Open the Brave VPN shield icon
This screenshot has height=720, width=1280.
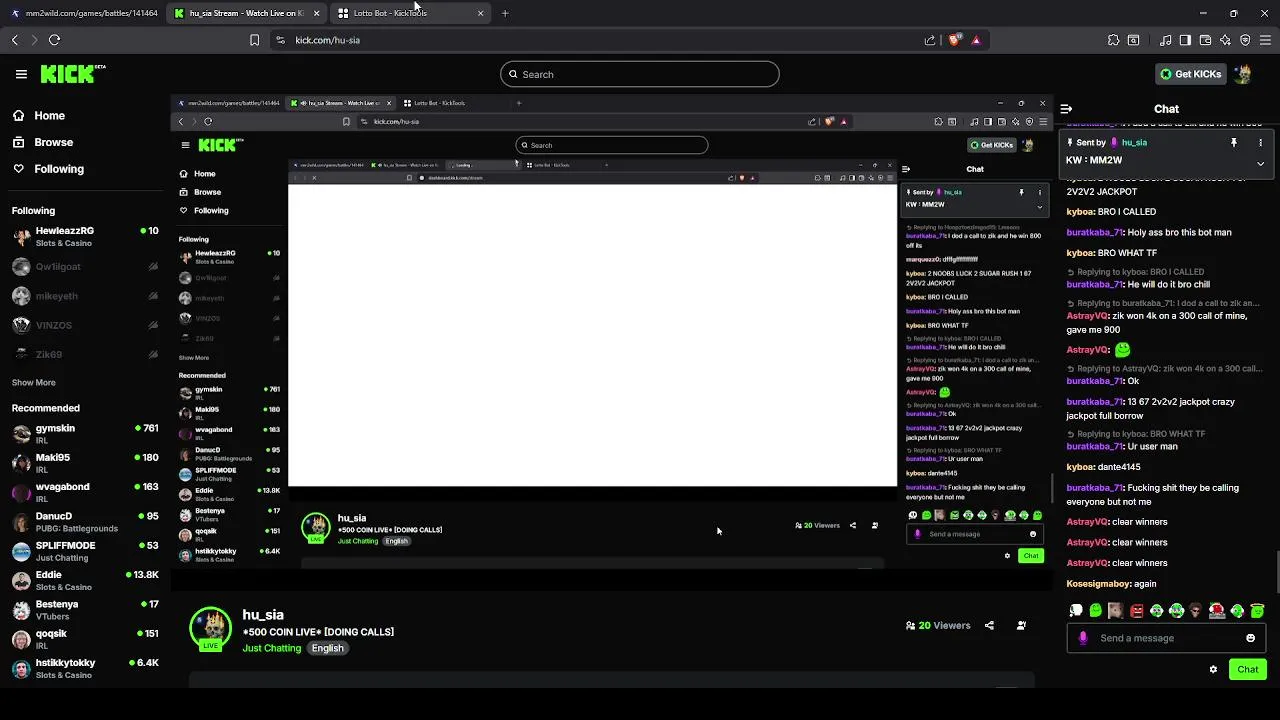coord(1245,40)
